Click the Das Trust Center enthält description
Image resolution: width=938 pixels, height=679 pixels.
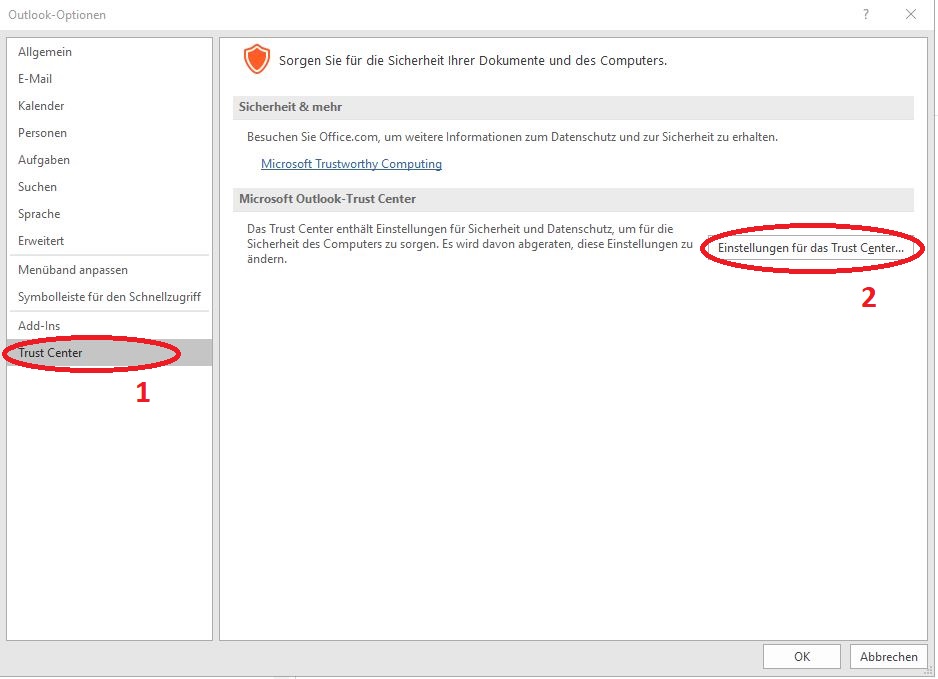pos(470,243)
